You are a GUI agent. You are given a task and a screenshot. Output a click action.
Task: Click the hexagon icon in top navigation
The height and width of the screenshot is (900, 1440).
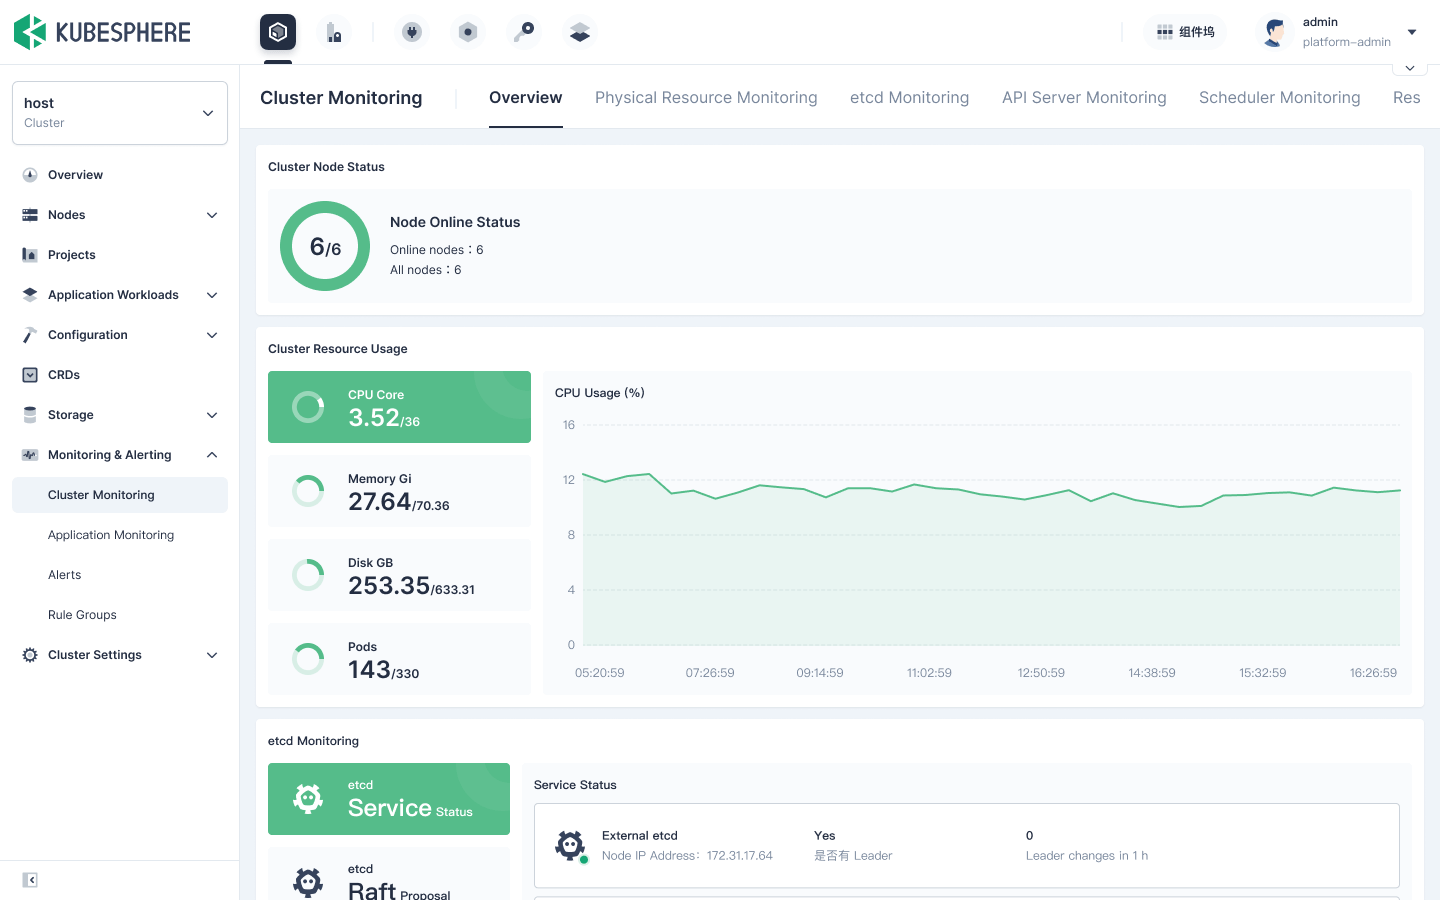pyautogui.click(x=467, y=33)
